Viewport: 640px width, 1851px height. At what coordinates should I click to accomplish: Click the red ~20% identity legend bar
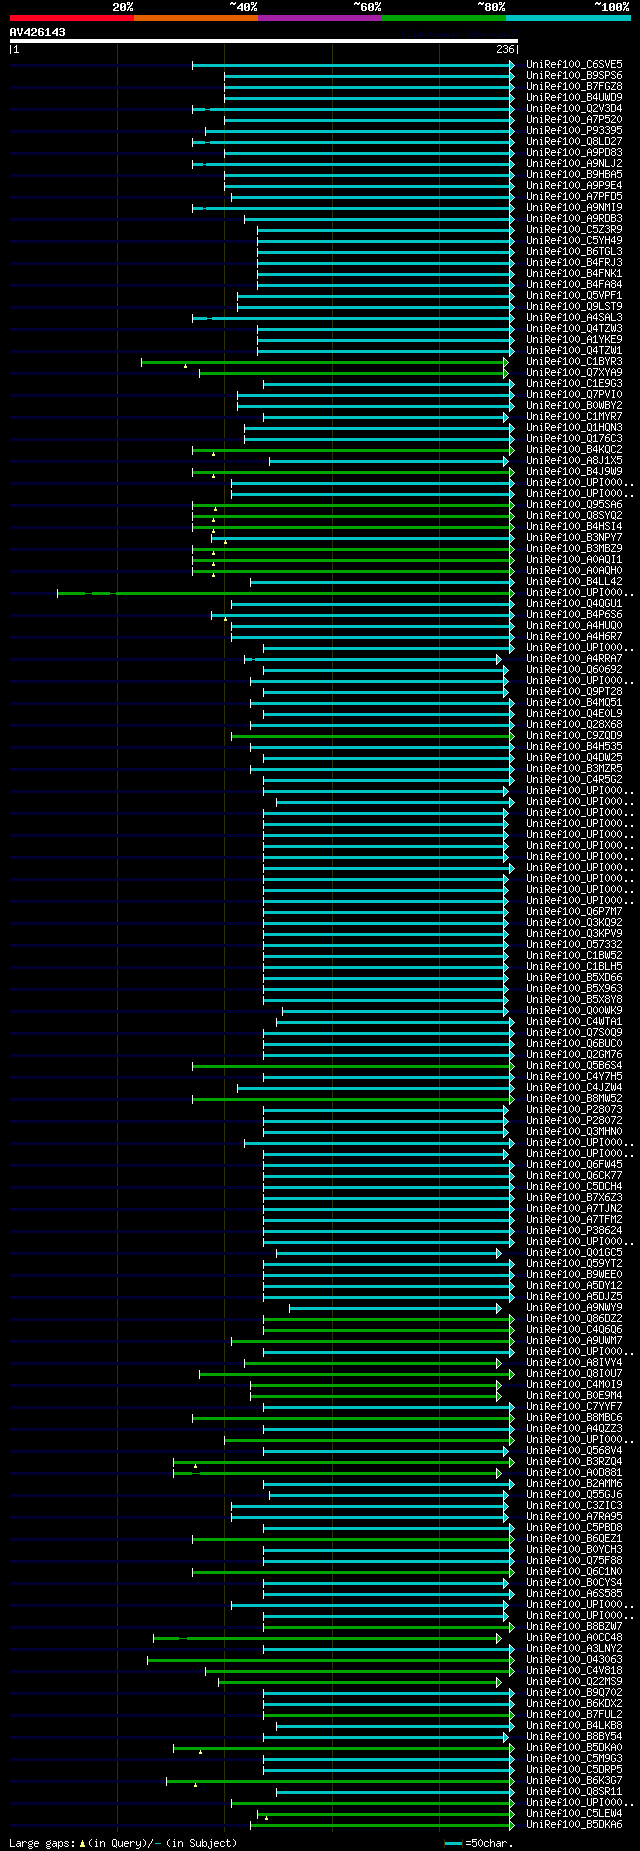72,18
